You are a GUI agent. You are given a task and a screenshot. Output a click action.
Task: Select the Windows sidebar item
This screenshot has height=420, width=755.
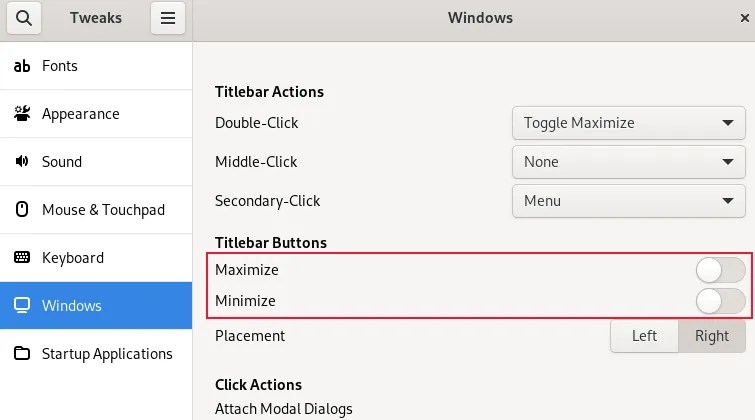pos(72,306)
